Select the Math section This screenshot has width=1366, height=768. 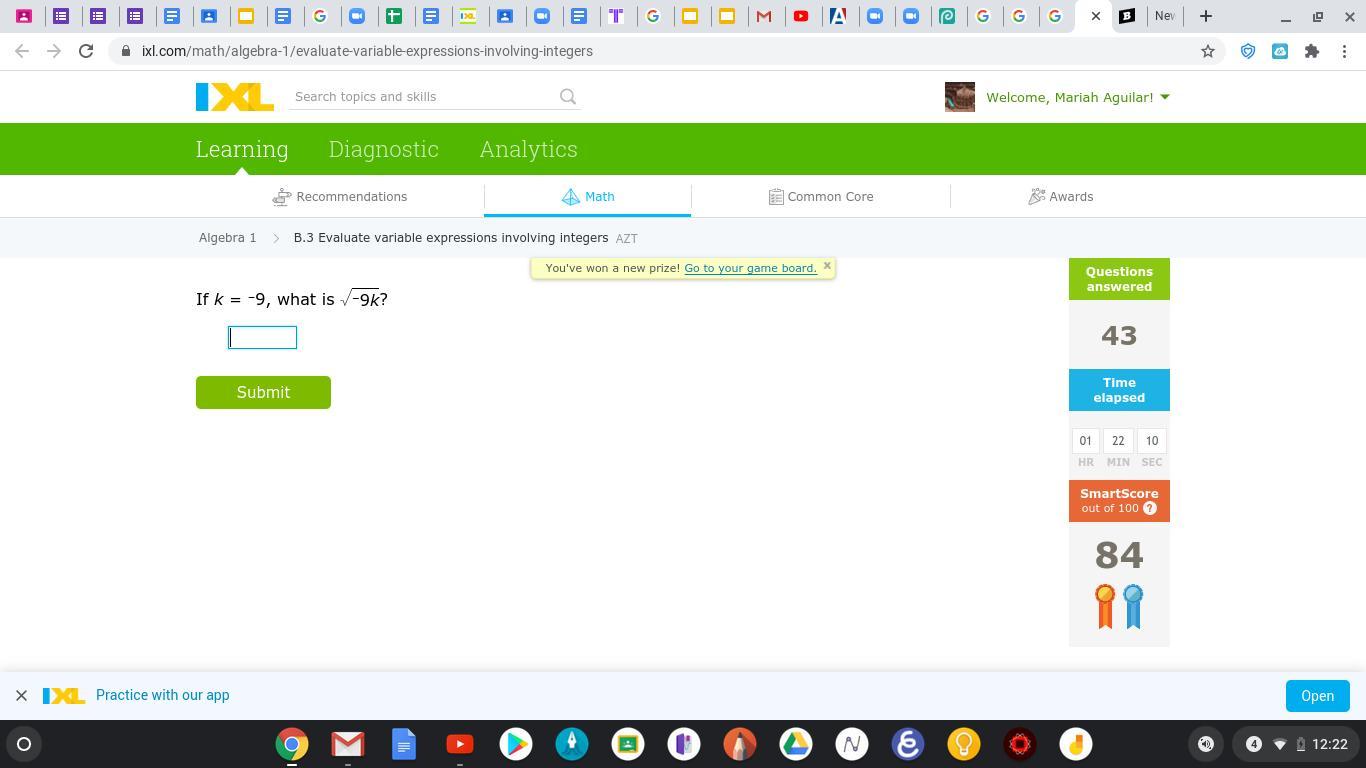[588, 197]
